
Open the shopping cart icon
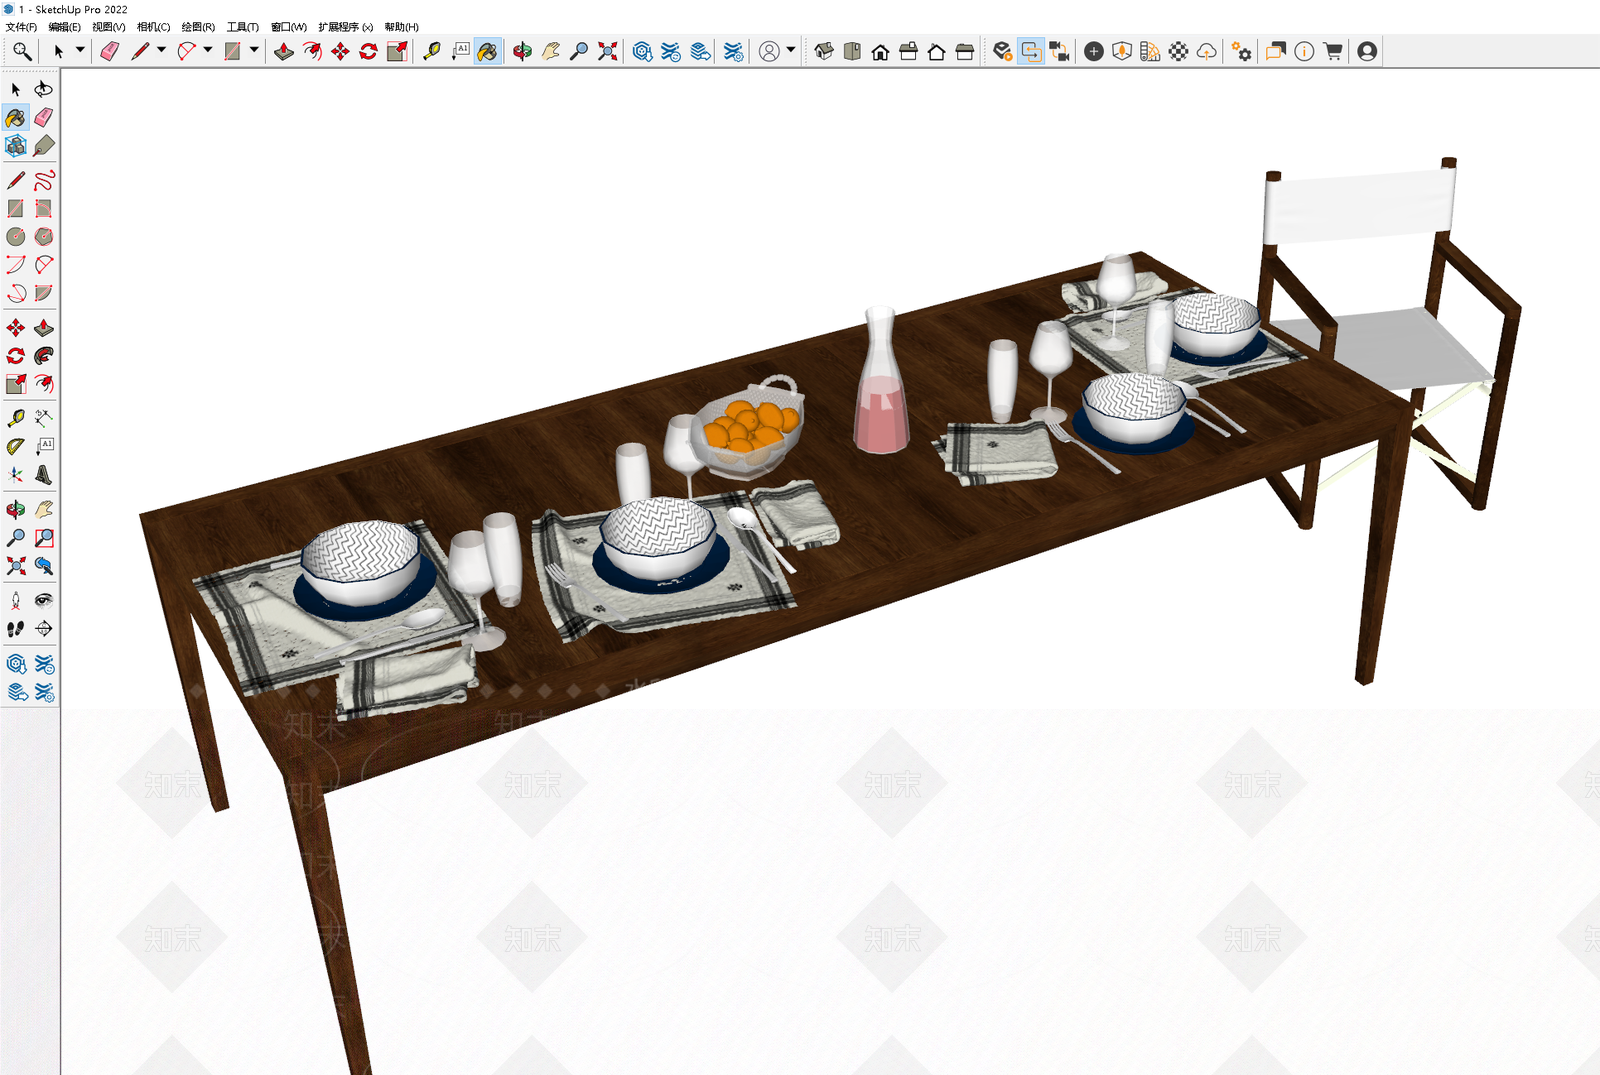click(1332, 51)
